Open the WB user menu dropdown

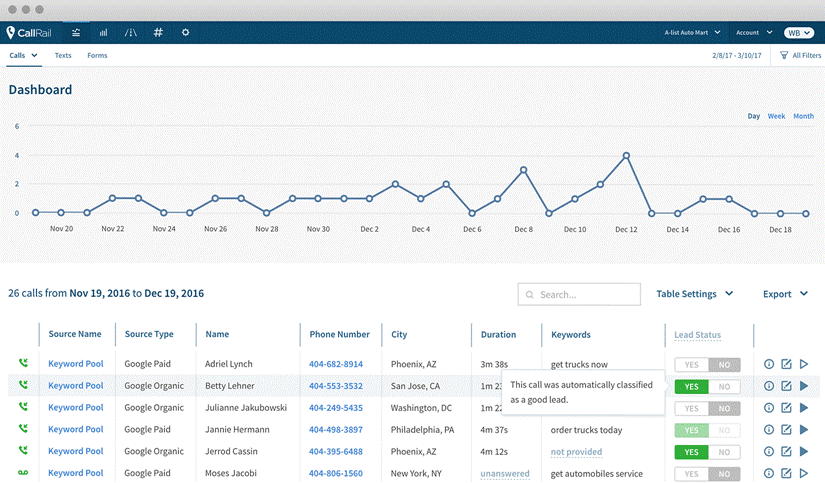point(798,33)
